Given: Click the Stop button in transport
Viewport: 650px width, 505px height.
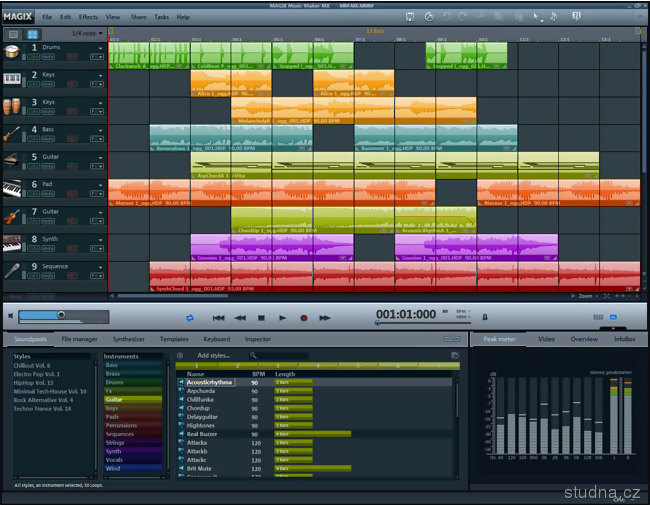Looking at the screenshot, I should tap(261, 317).
